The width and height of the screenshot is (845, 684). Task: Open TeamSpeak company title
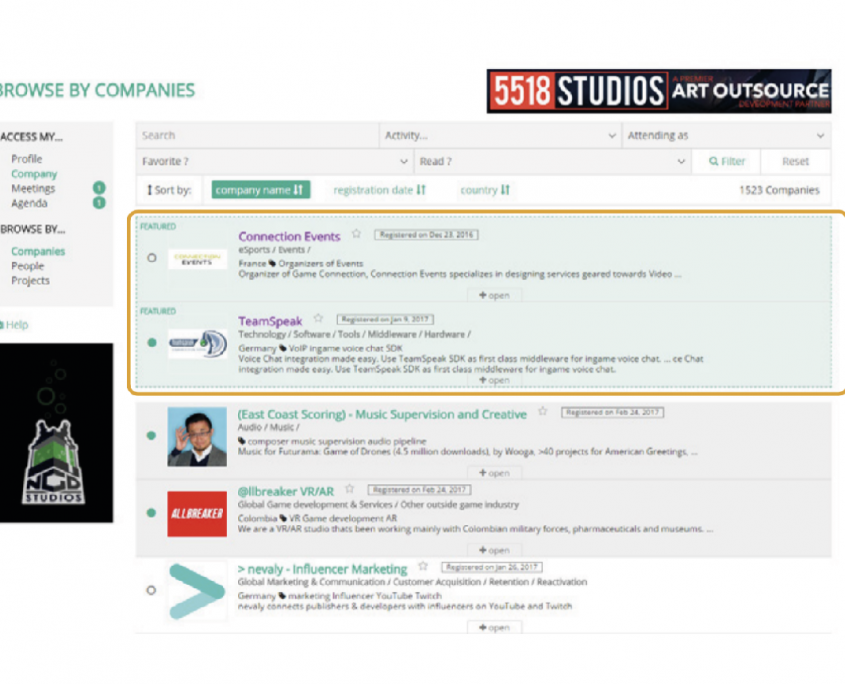(x=270, y=321)
